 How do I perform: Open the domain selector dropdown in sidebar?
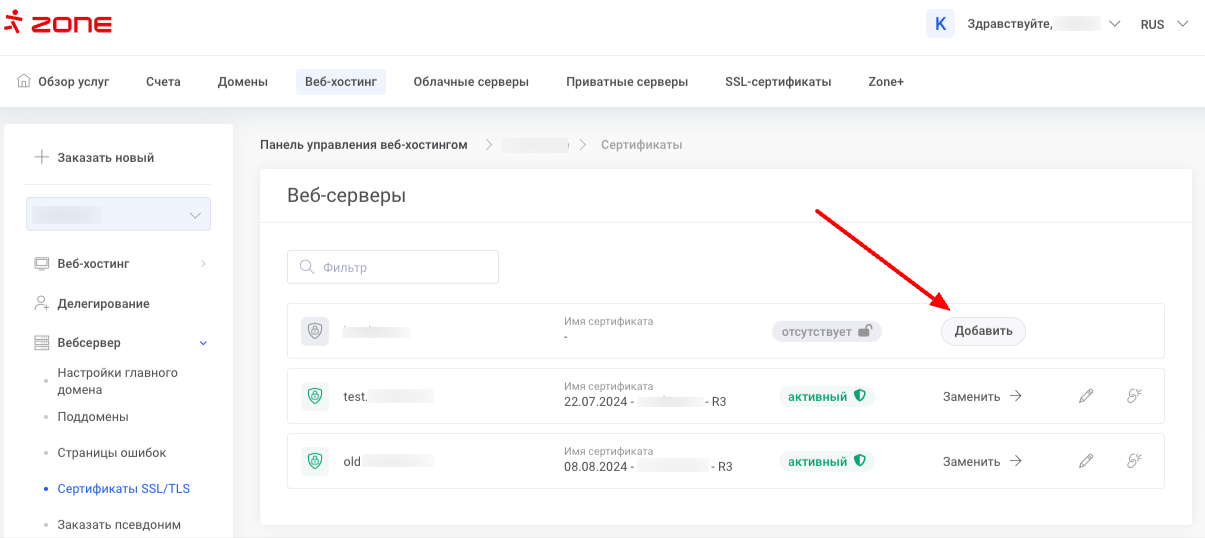point(118,215)
